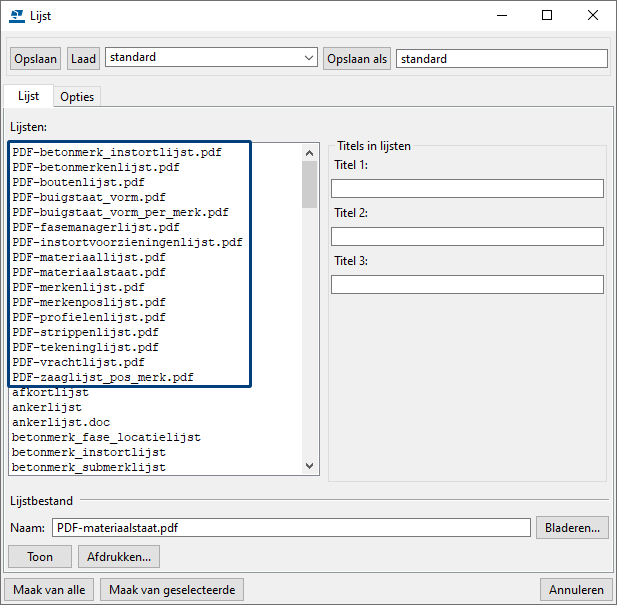Click the Laad button

pyautogui.click(x=83, y=59)
